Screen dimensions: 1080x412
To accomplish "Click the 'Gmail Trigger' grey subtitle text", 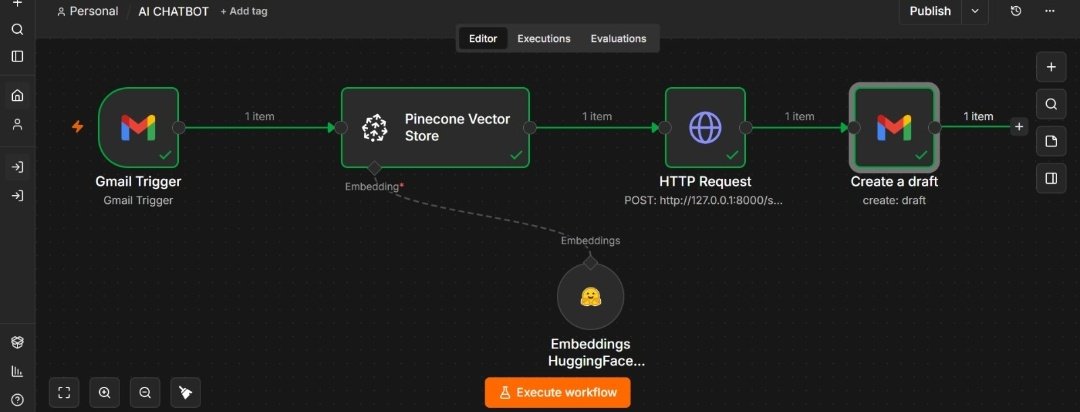I will tap(138, 200).
